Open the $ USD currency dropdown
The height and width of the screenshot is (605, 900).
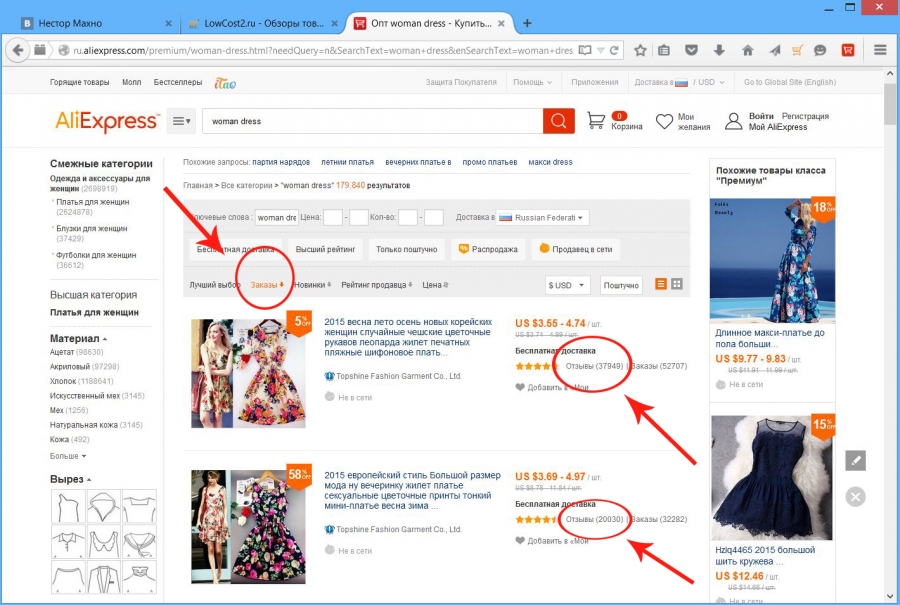[x=567, y=285]
